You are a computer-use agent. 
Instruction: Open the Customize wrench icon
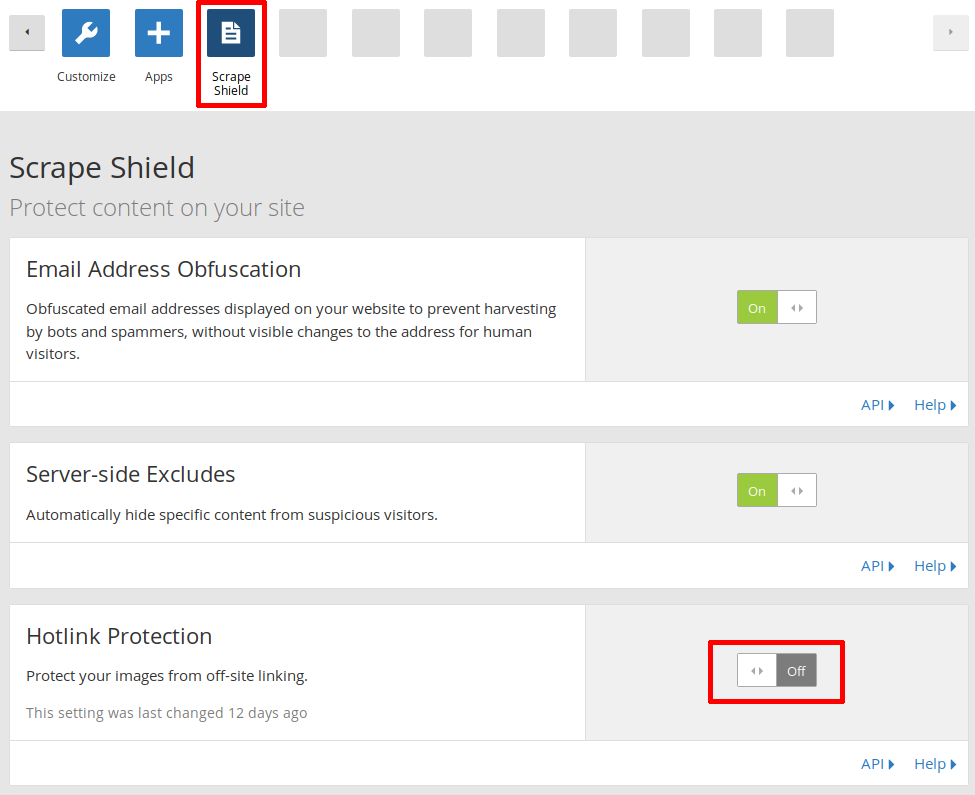click(x=86, y=33)
